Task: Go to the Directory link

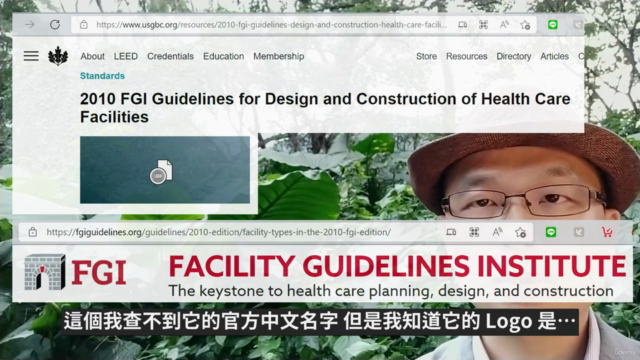Action: 513,56
